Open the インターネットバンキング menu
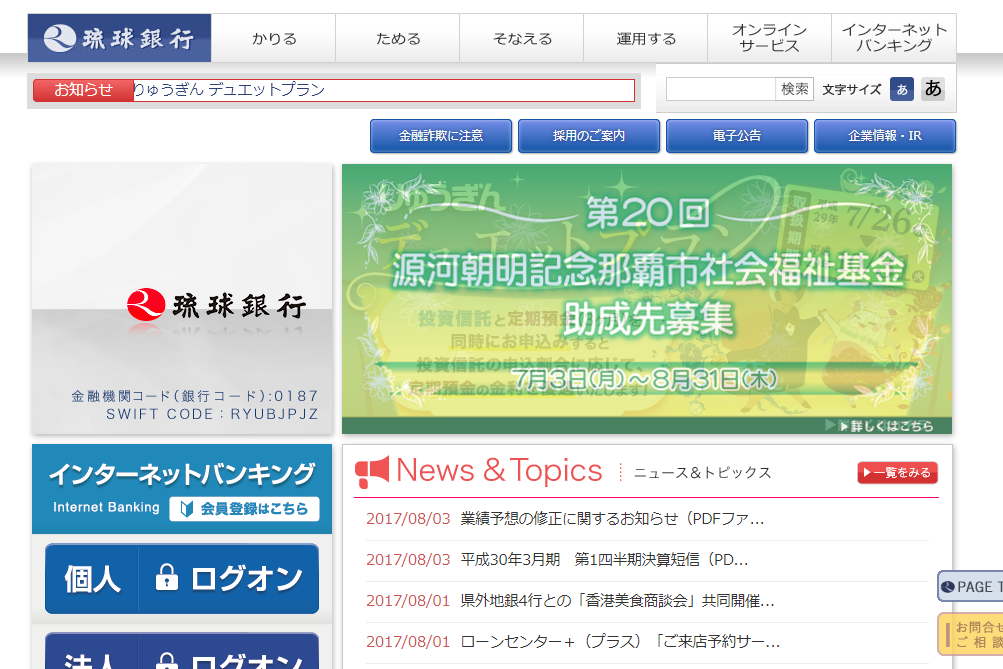This screenshot has width=1003, height=669. click(894, 38)
